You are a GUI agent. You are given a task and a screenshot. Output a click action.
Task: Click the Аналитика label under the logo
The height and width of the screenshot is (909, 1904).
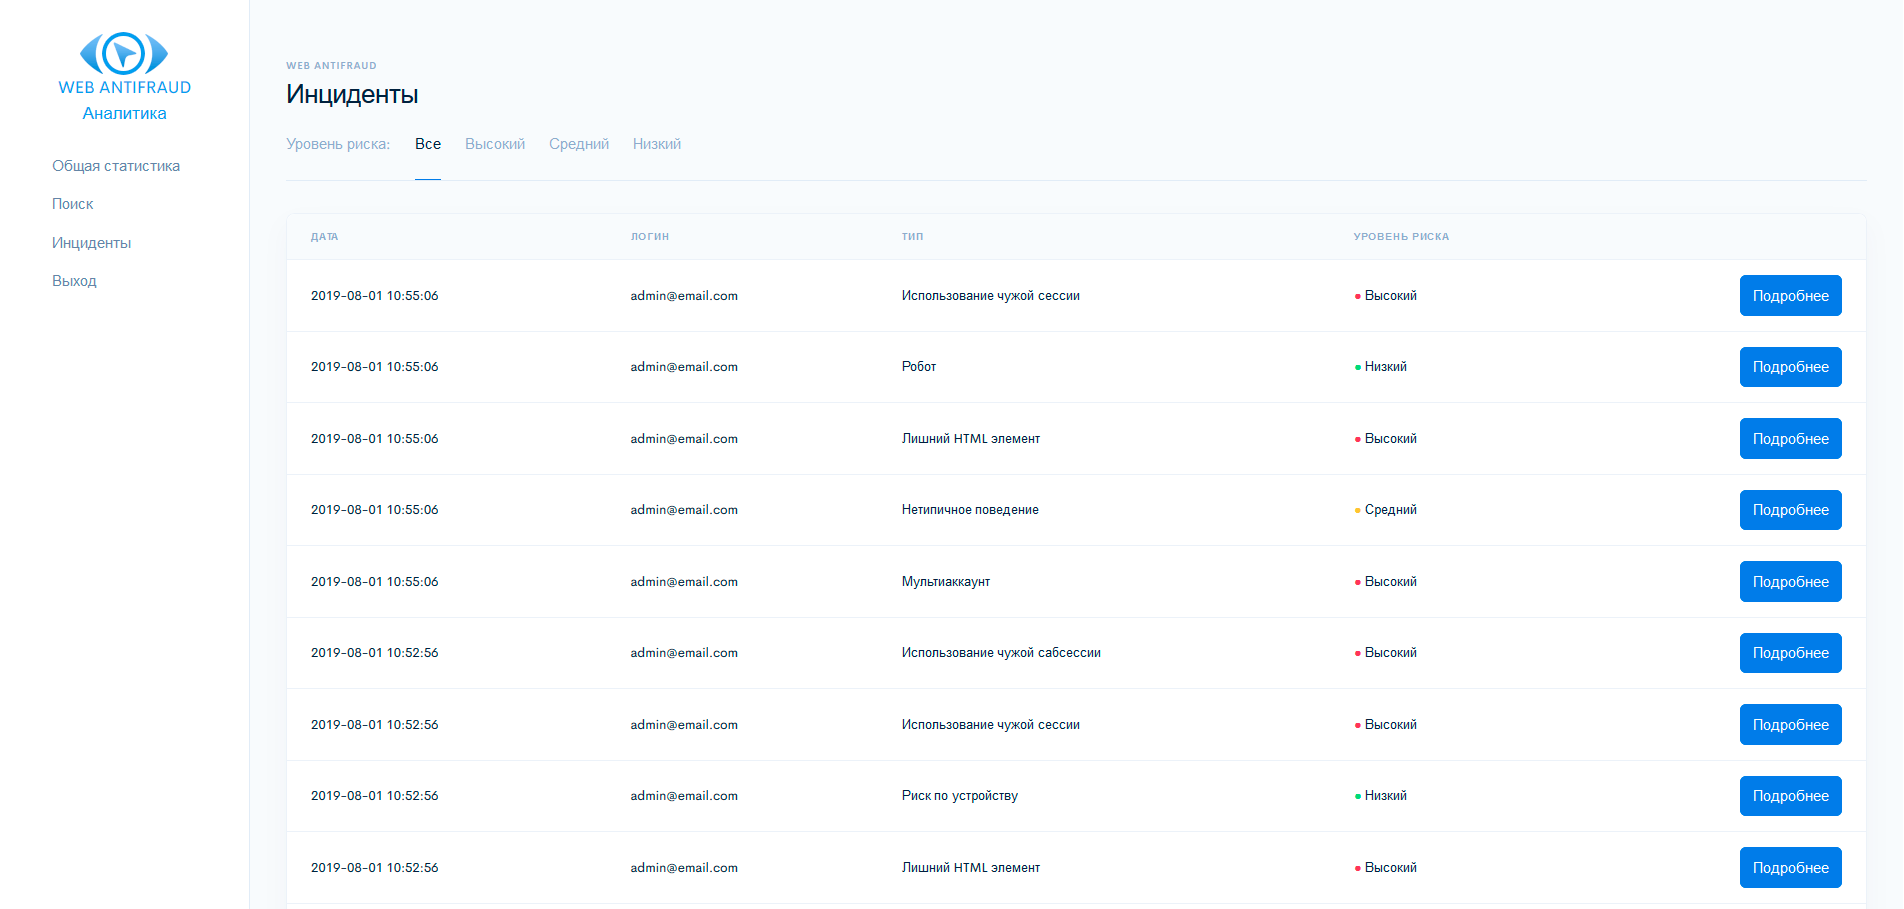(124, 113)
